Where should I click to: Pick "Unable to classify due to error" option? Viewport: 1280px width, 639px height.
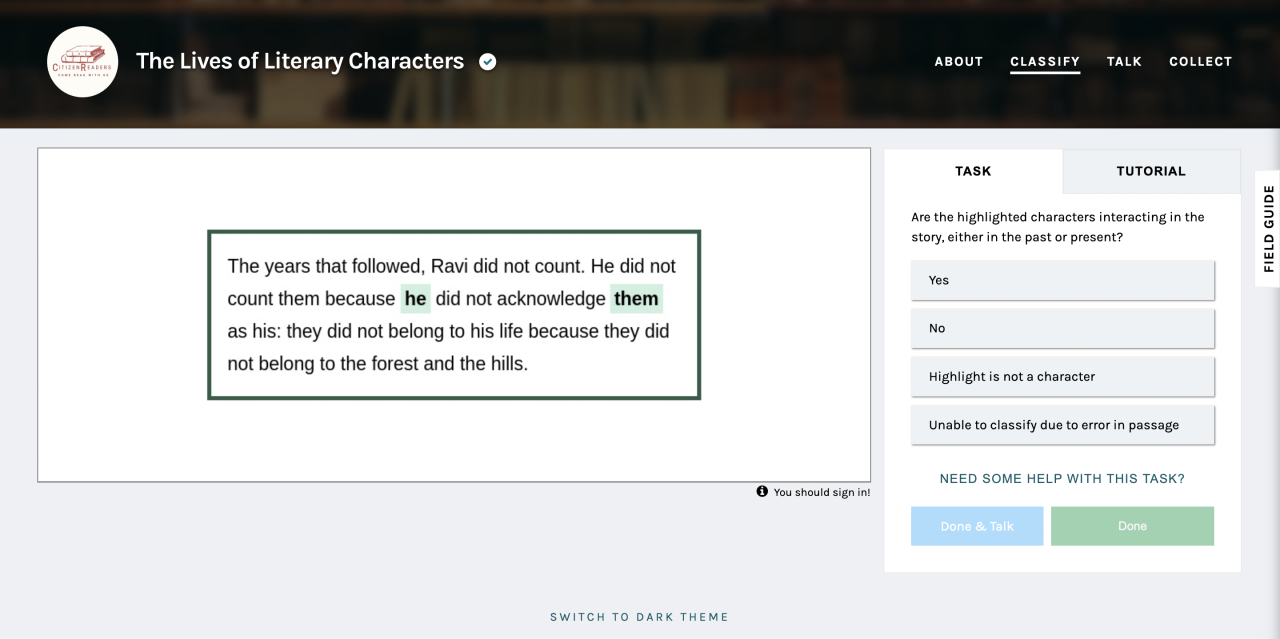1063,425
